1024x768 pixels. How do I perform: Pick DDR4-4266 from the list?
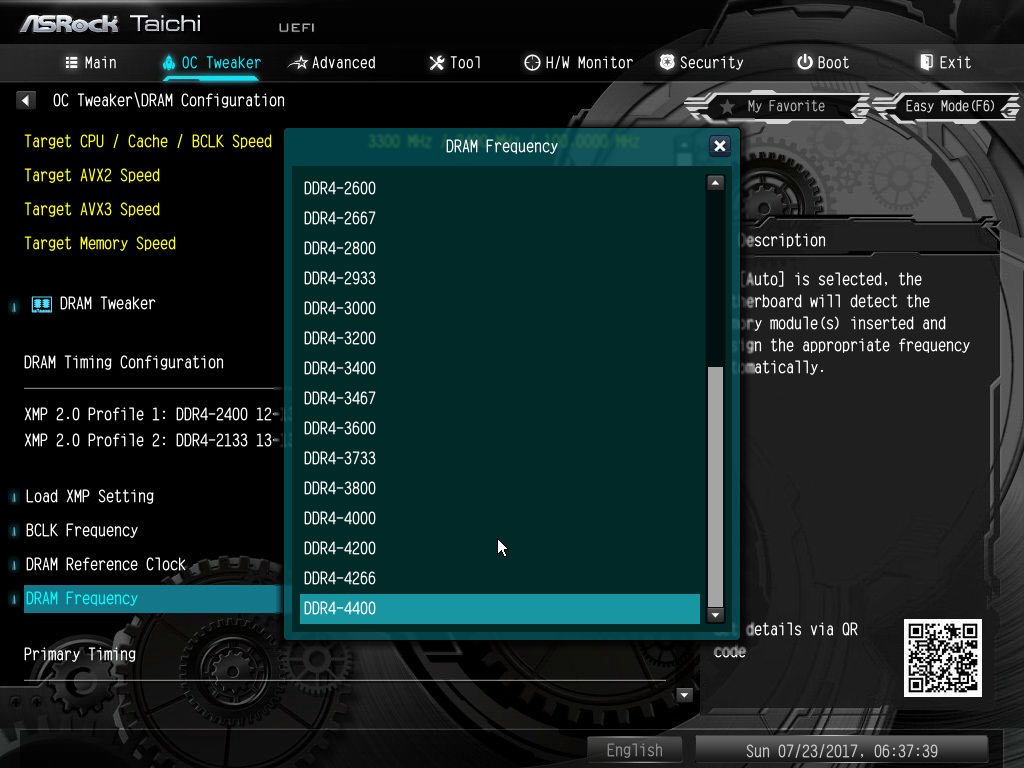click(x=500, y=579)
